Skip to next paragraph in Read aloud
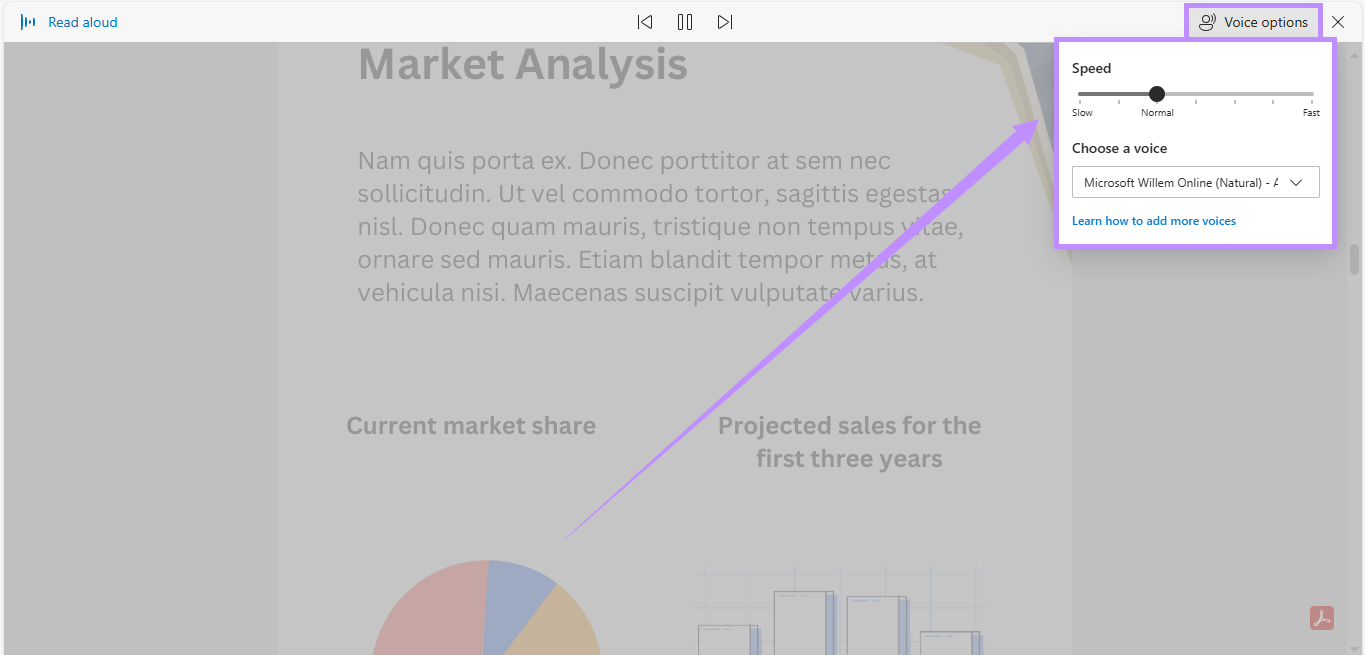The height and width of the screenshot is (655, 1365). pyautogui.click(x=725, y=22)
